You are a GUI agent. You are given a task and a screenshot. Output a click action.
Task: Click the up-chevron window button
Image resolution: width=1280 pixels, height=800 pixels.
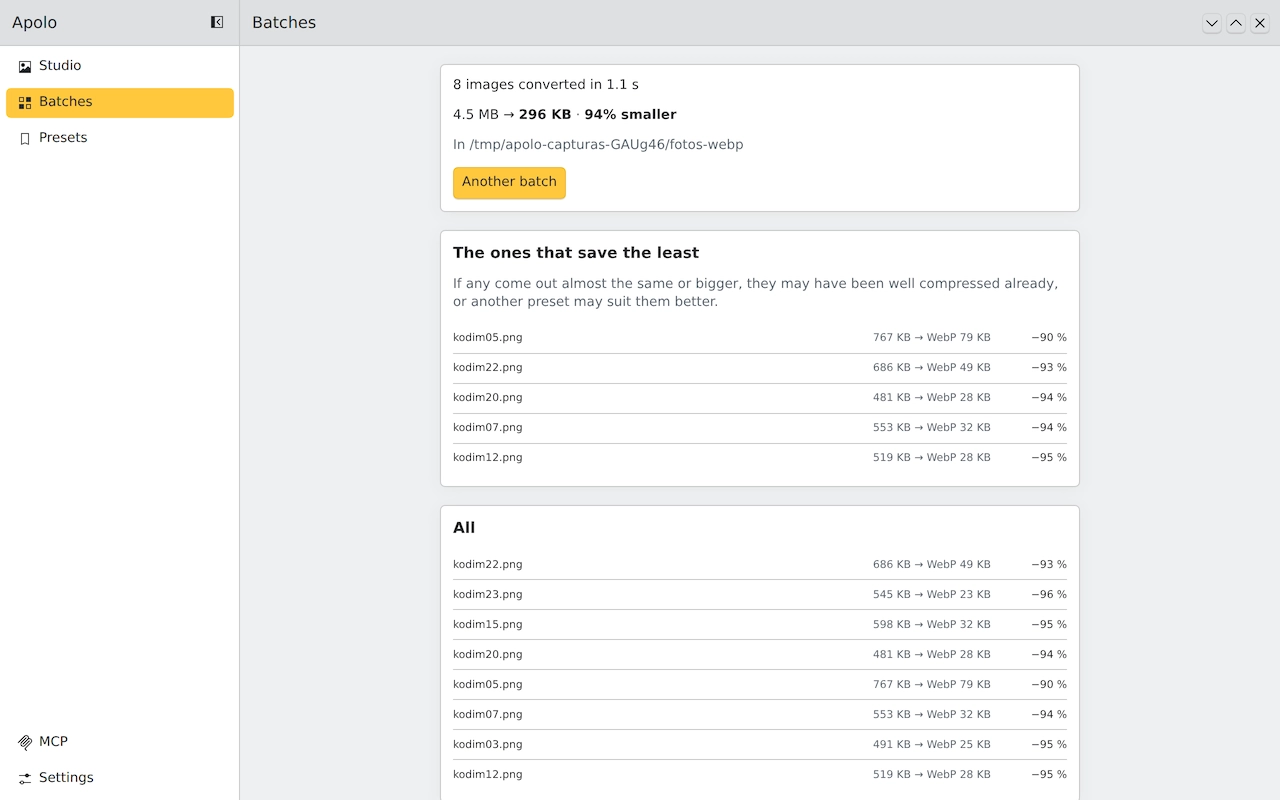point(1236,23)
